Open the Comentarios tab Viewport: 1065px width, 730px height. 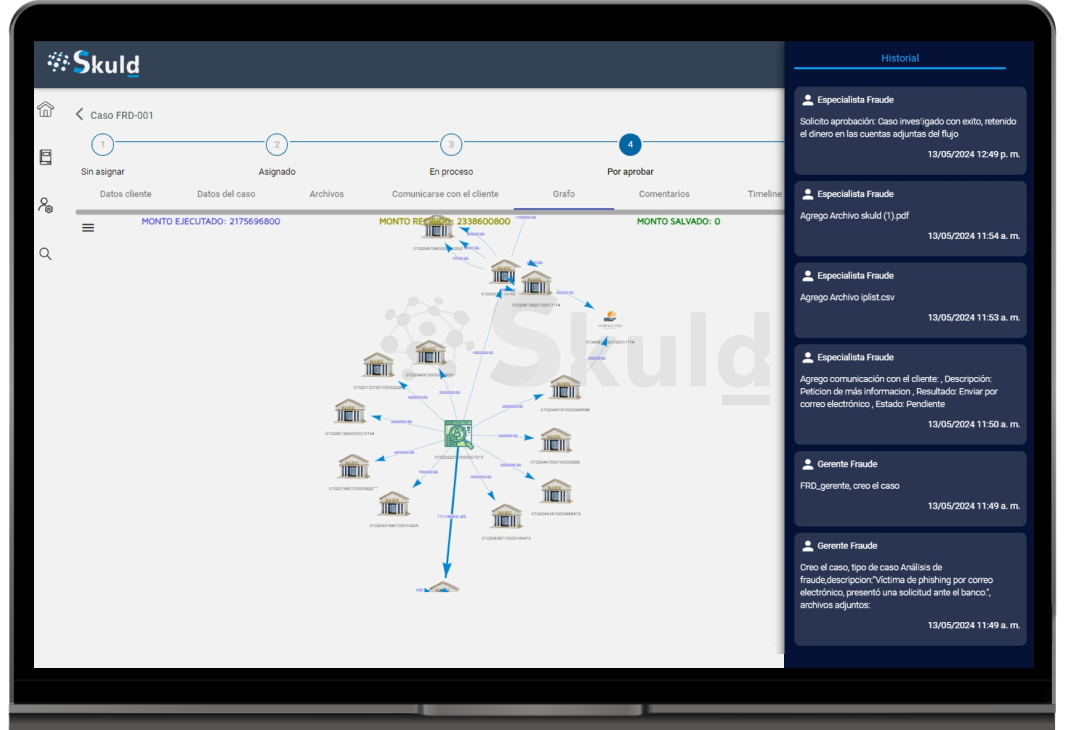point(664,194)
